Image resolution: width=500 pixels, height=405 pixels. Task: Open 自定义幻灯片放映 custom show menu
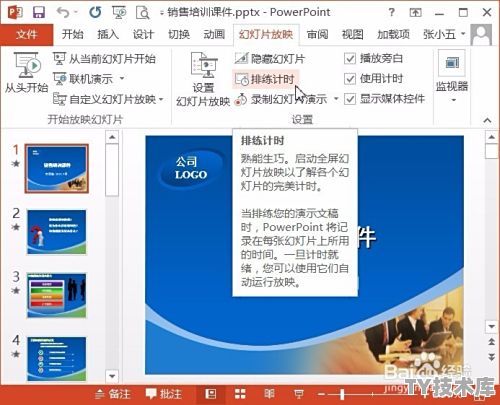109,99
